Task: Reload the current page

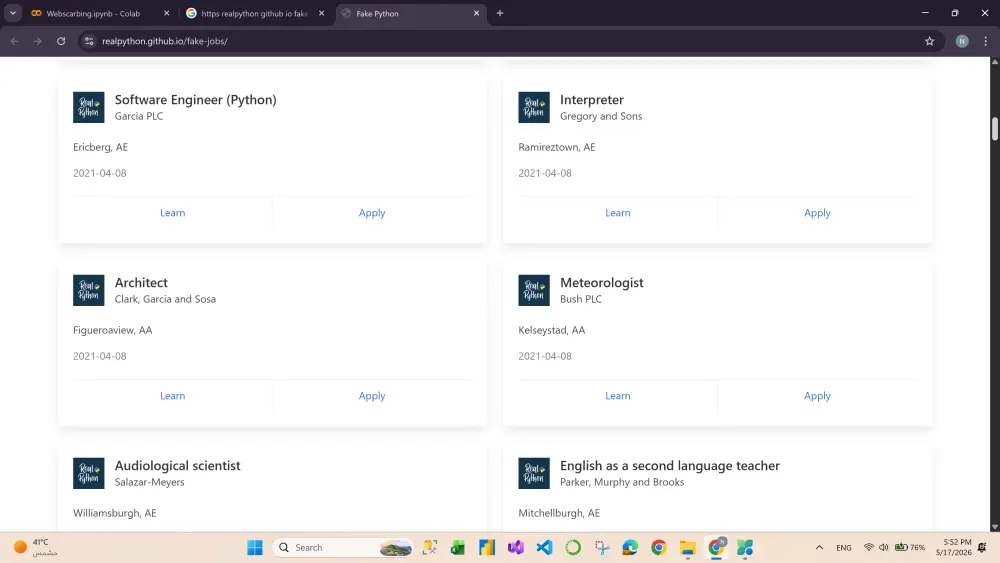Action: tap(61, 41)
